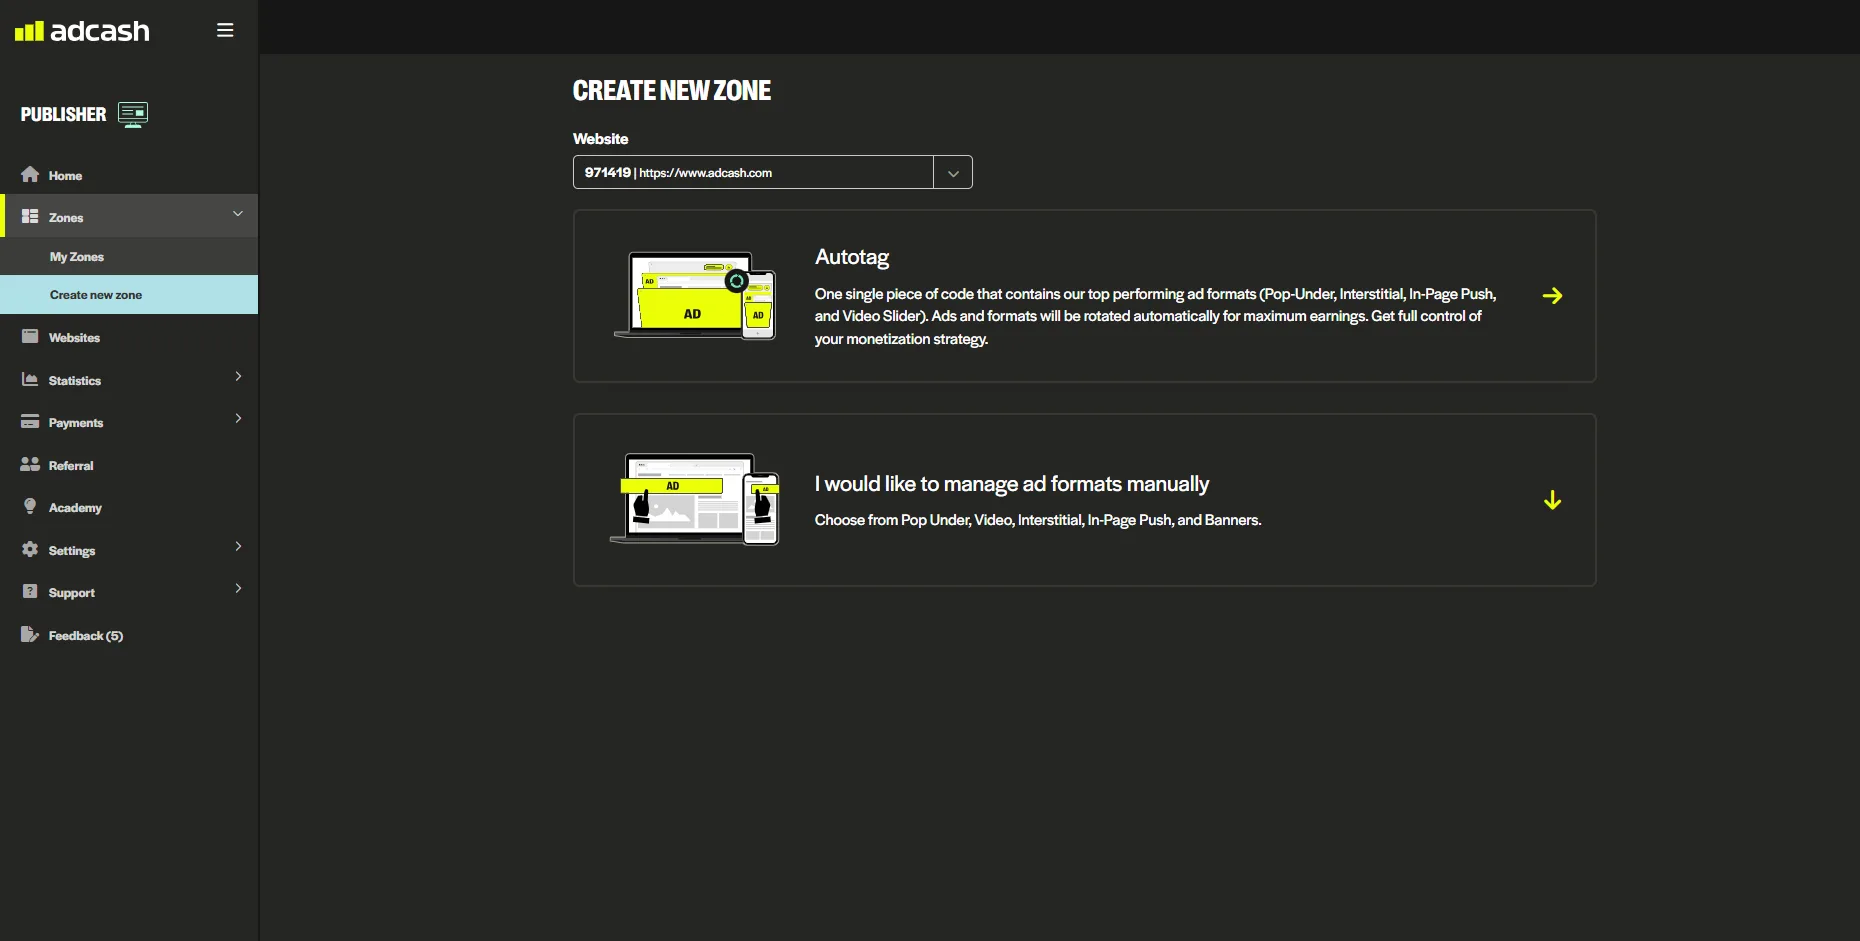
Task: Click the Publisher monitor icon
Action: 133,114
